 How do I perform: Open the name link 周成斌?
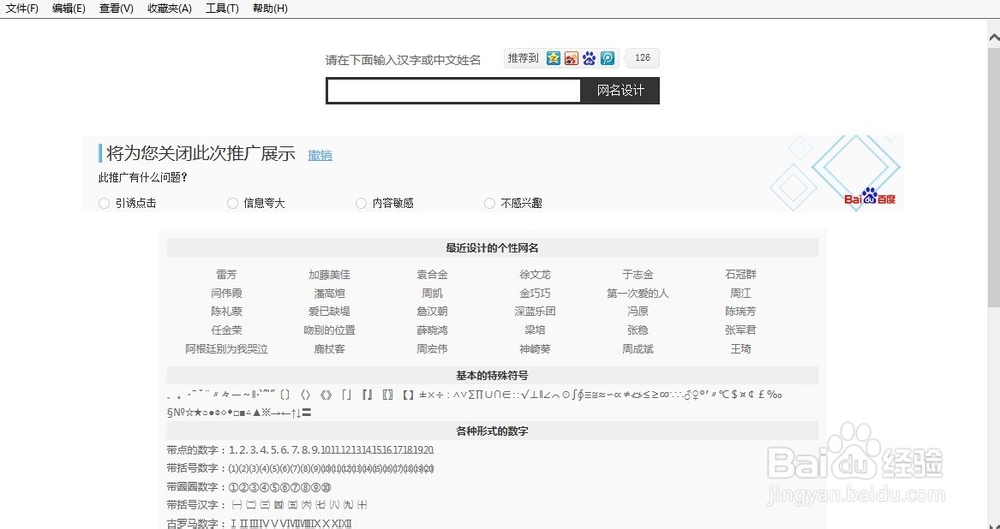[x=638, y=349]
